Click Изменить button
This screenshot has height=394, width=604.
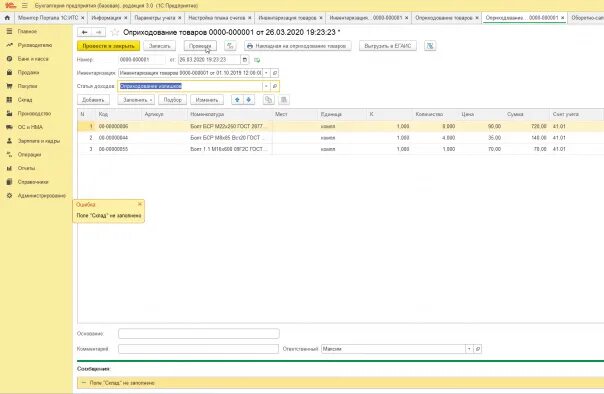[207, 100]
